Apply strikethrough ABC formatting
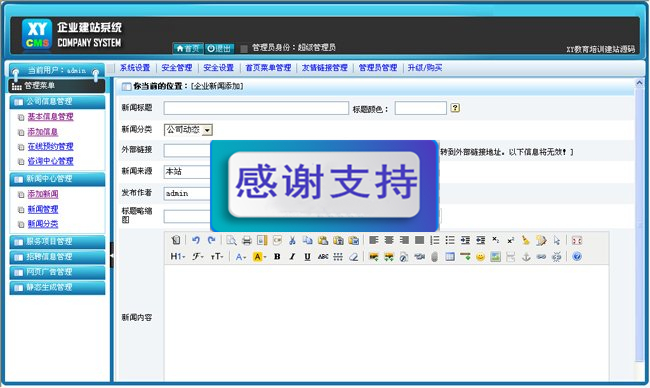The height and width of the screenshot is (388, 650). [323, 257]
